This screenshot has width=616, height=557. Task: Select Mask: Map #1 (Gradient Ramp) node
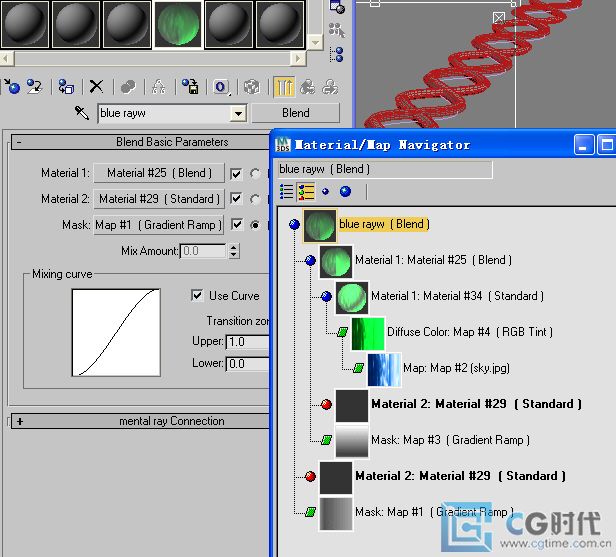(x=434, y=512)
